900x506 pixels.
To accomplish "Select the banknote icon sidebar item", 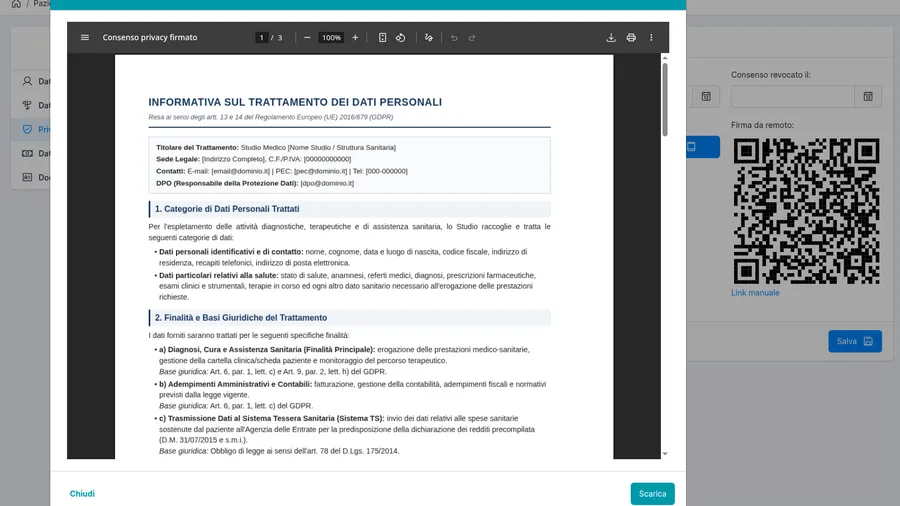I will (x=30, y=153).
